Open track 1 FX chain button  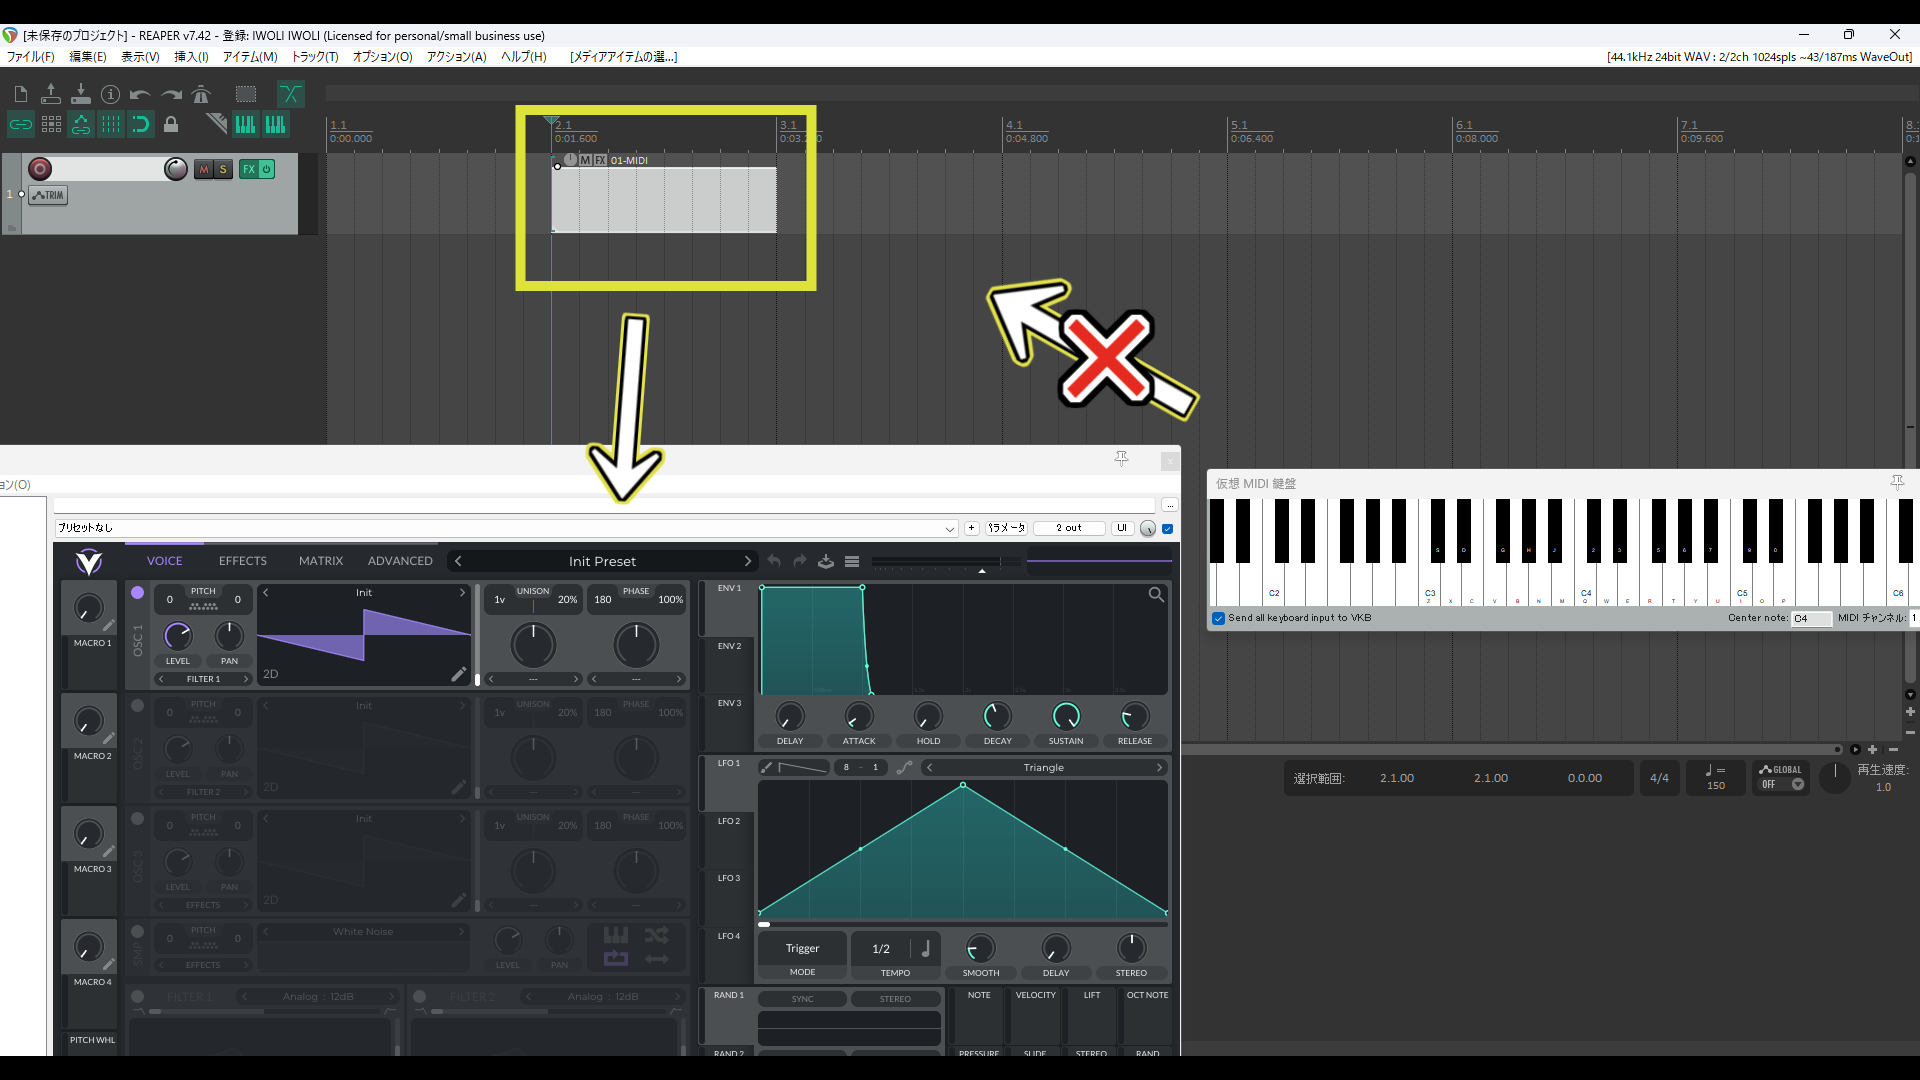pos(249,169)
